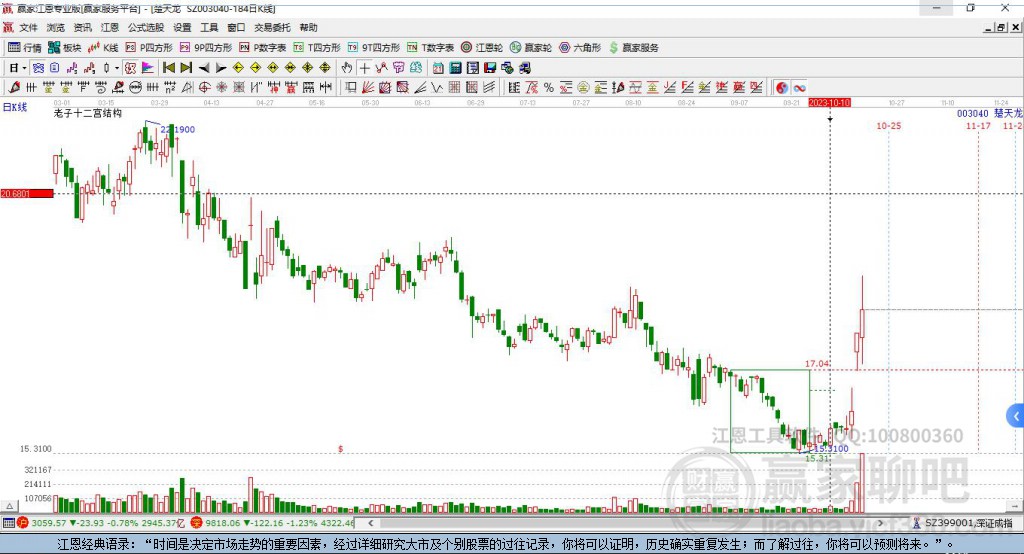Open the T数字表 tool

pyautogui.click(x=430, y=48)
